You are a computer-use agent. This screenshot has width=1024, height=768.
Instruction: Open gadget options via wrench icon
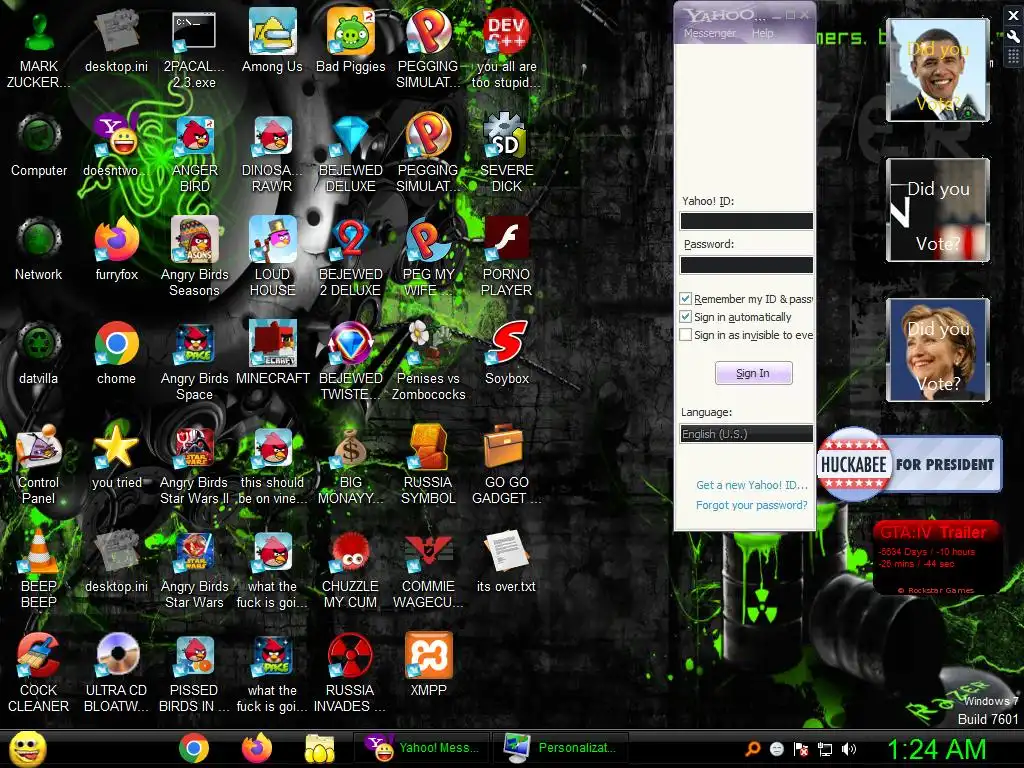coord(1013,36)
